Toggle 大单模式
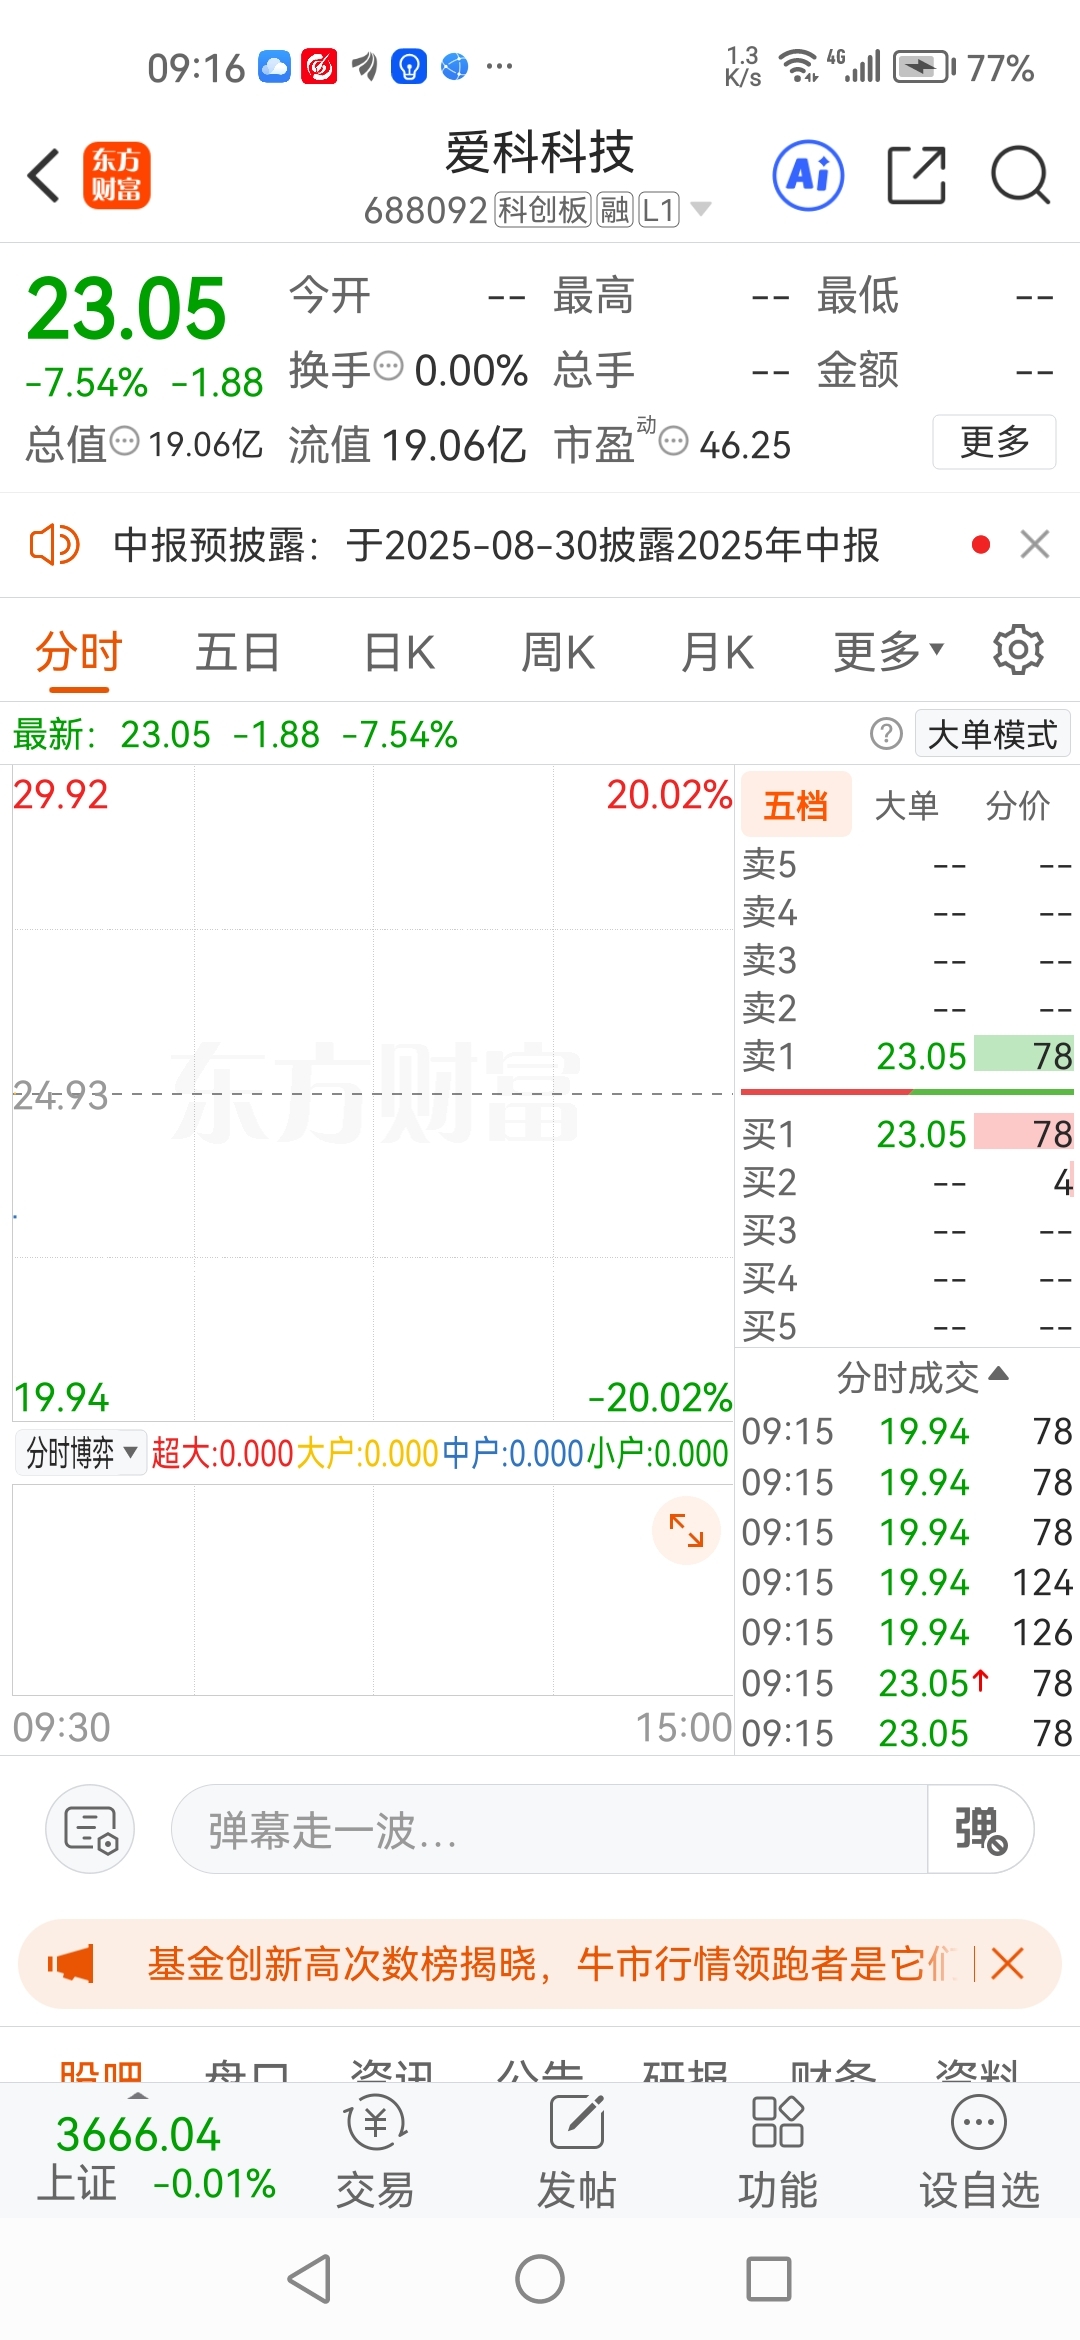Viewport: 1080px width, 2340px height. [x=992, y=734]
